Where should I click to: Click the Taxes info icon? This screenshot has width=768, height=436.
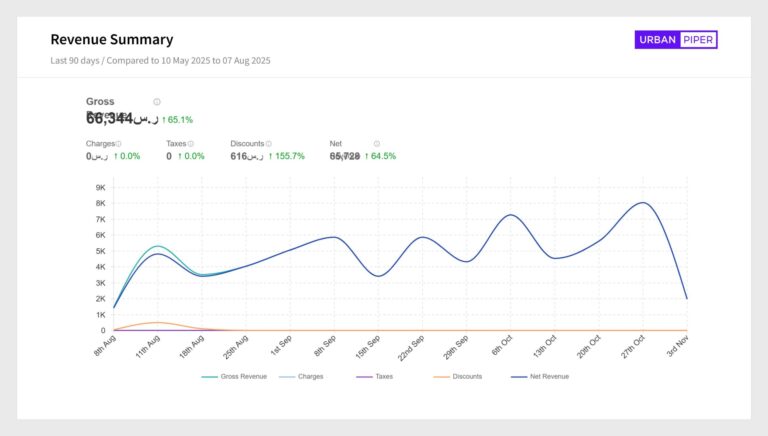[x=191, y=144]
